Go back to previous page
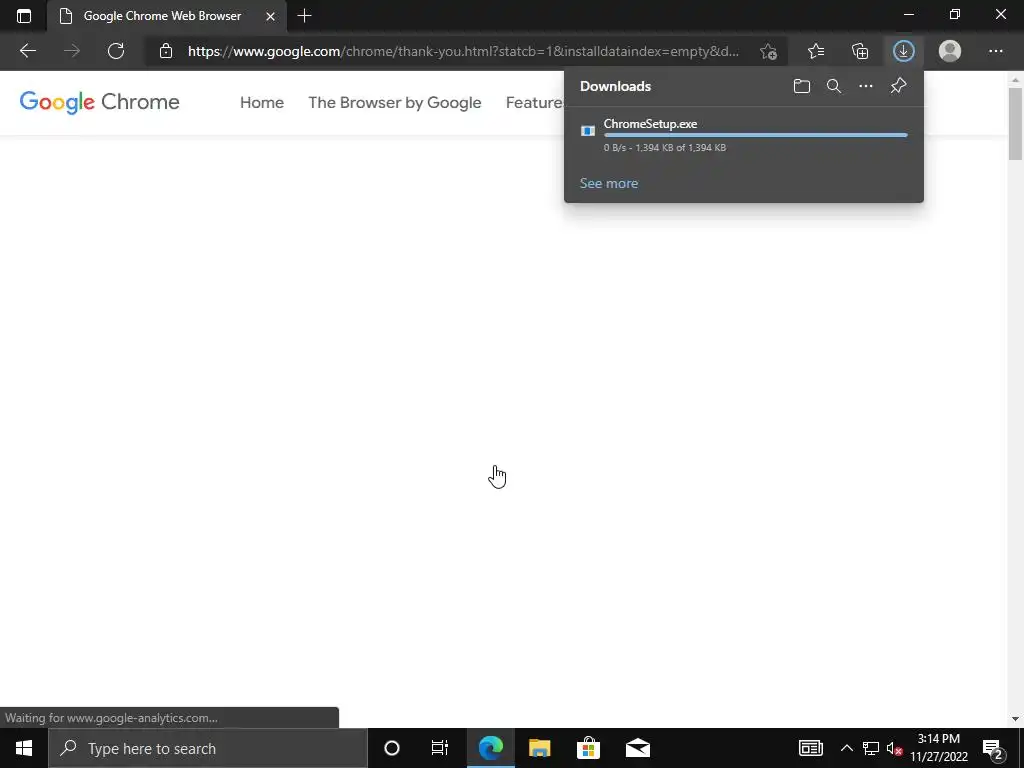 27,51
